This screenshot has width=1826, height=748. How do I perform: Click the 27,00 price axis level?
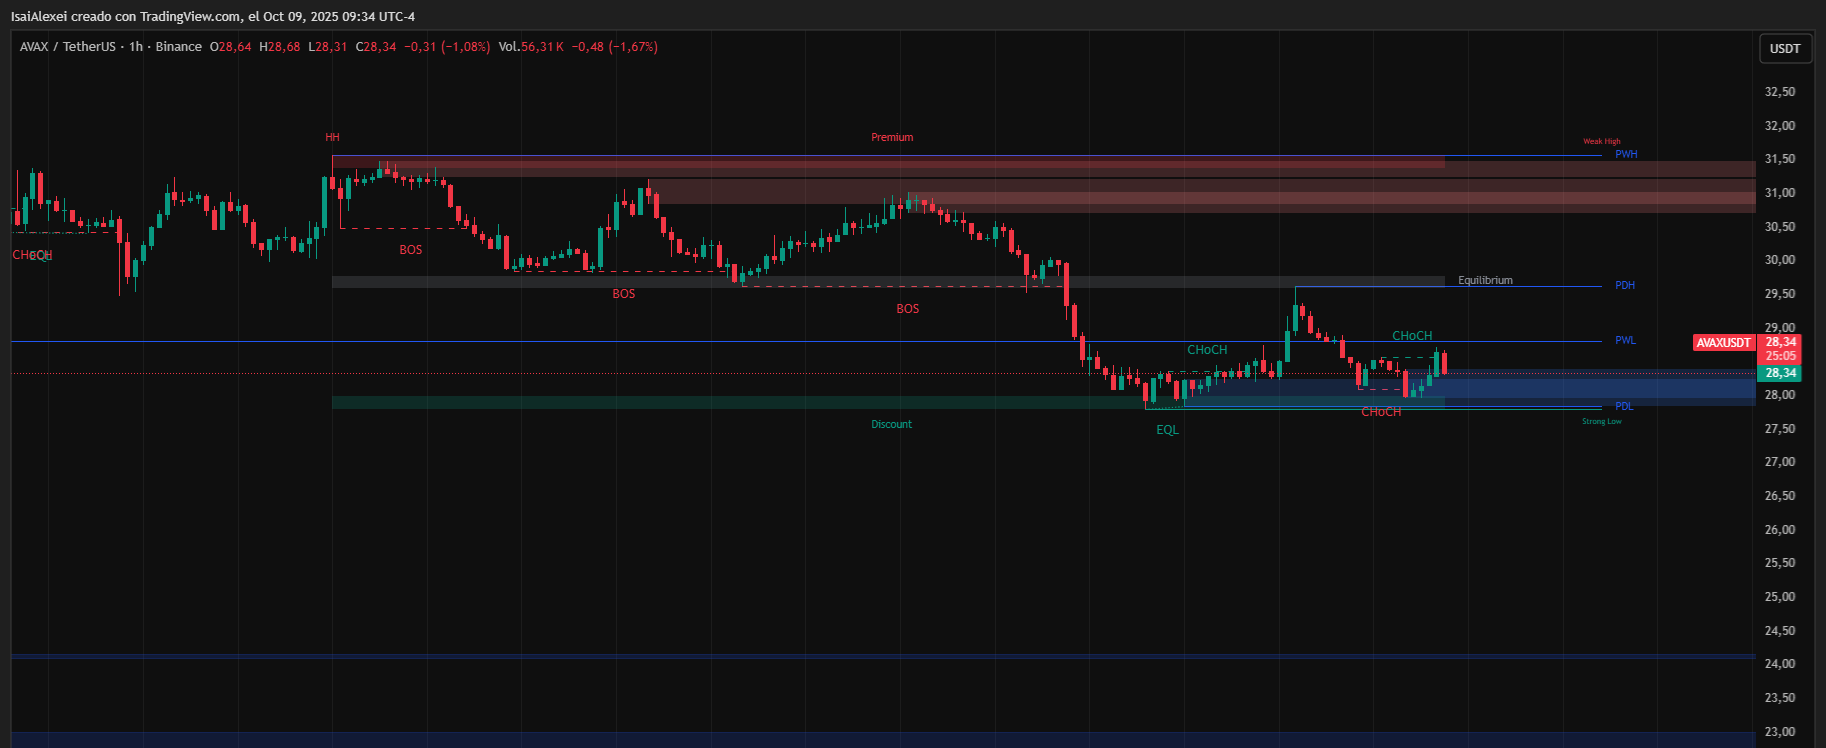click(1780, 462)
